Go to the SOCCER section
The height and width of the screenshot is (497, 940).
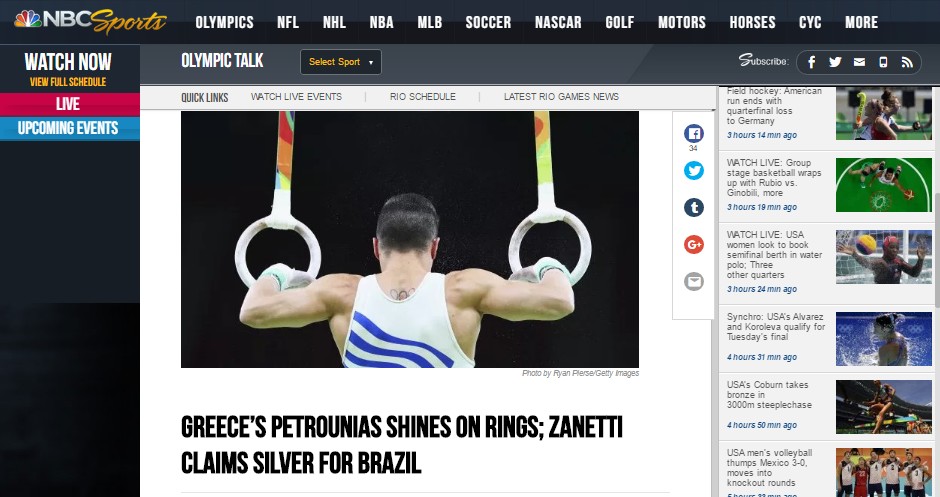point(488,22)
